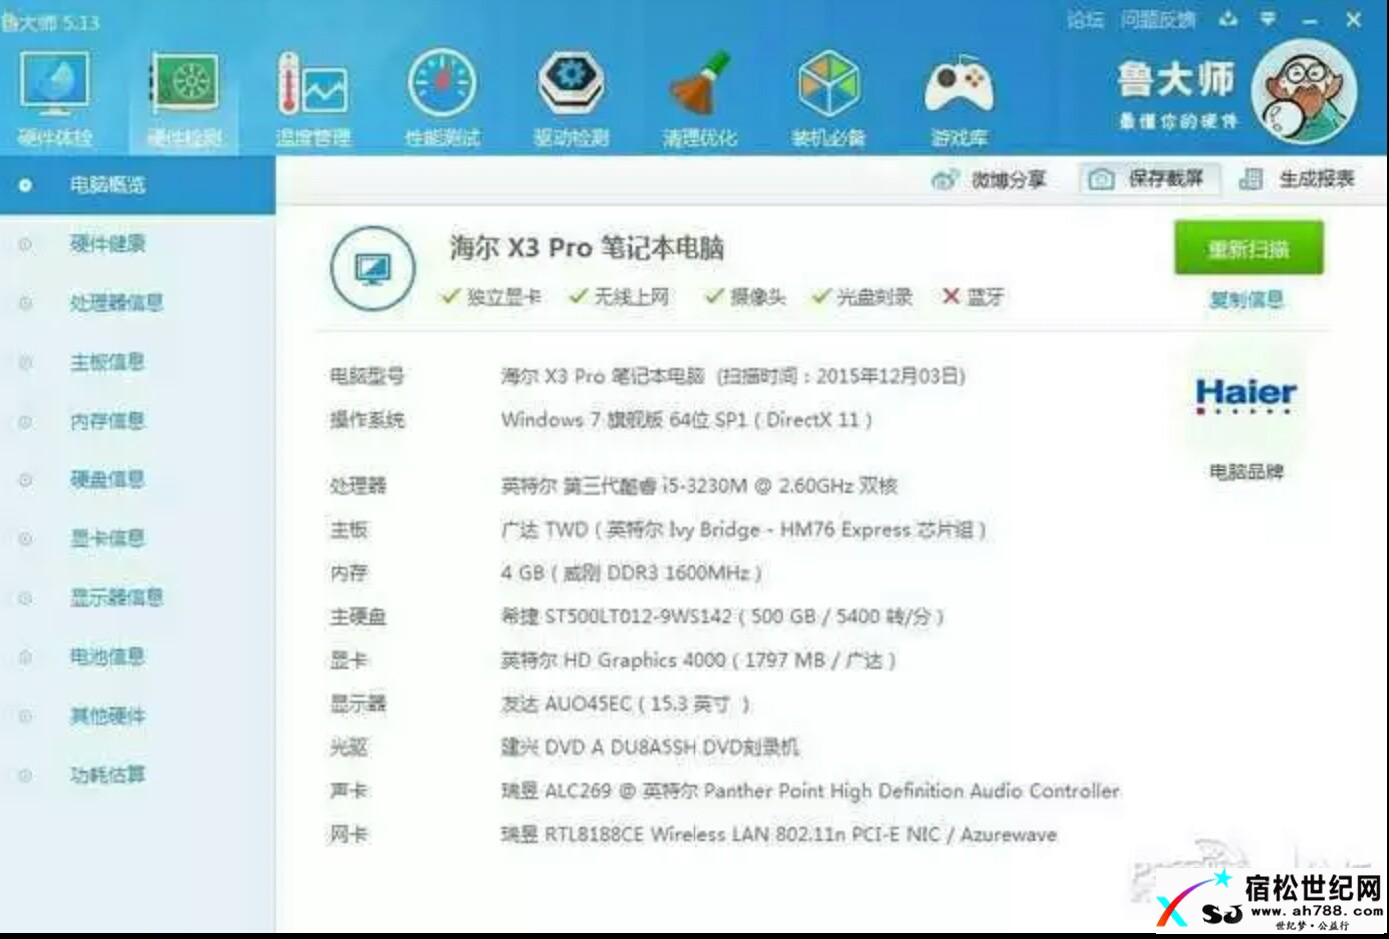
Task: Click the 建兴 DVD A DU8A5SH optical drive value
Action: click(x=650, y=747)
